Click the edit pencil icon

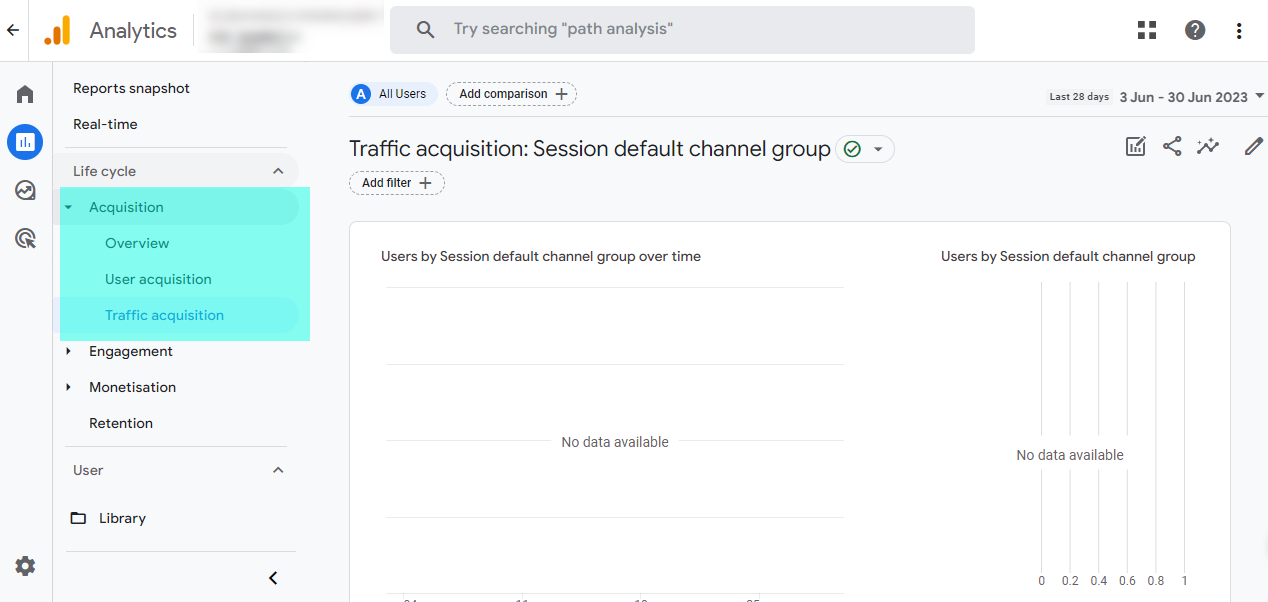[x=1253, y=147]
